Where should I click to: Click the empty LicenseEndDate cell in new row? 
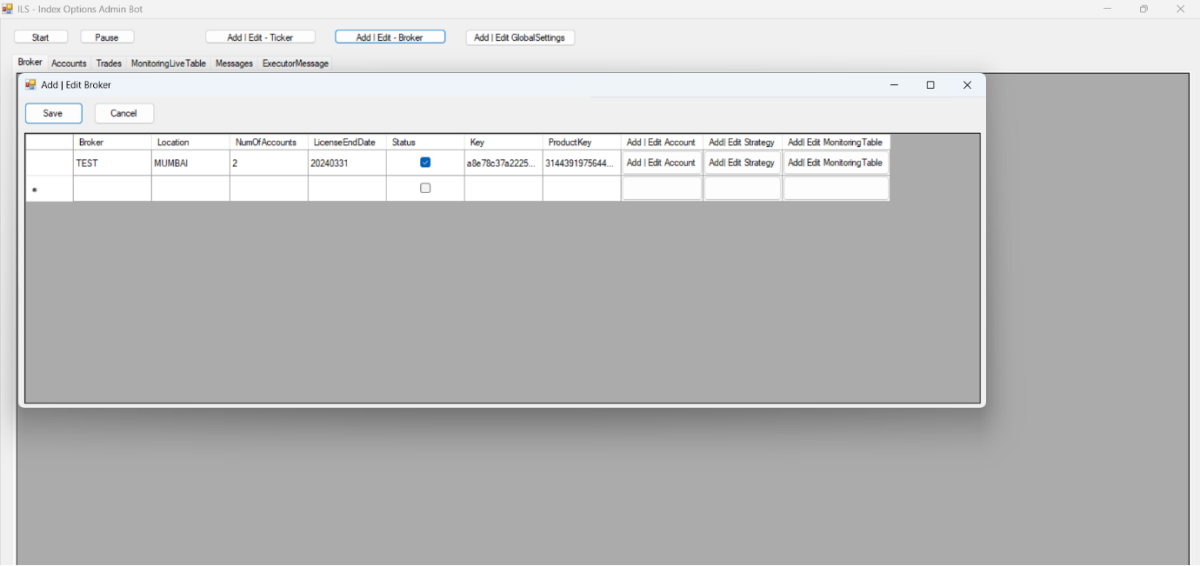(346, 188)
